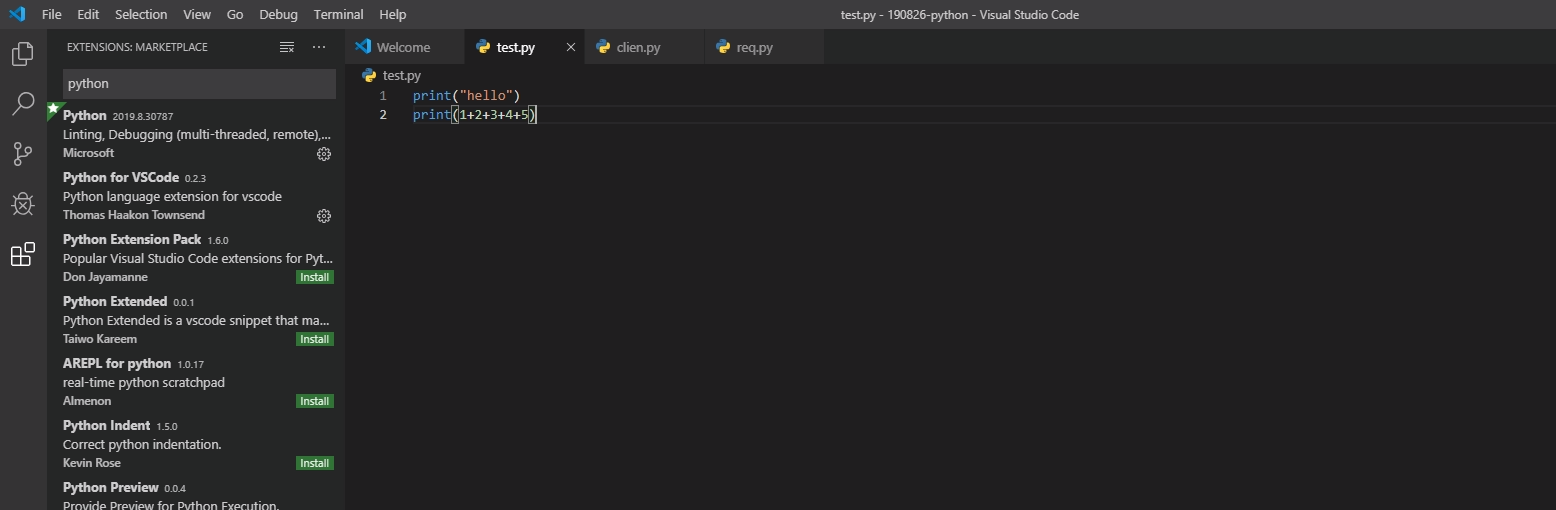Image resolution: width=1556 pixels, height=510 pixels.
Task: Click publisher name Taiwo Kareem
Action: (100, 339)
